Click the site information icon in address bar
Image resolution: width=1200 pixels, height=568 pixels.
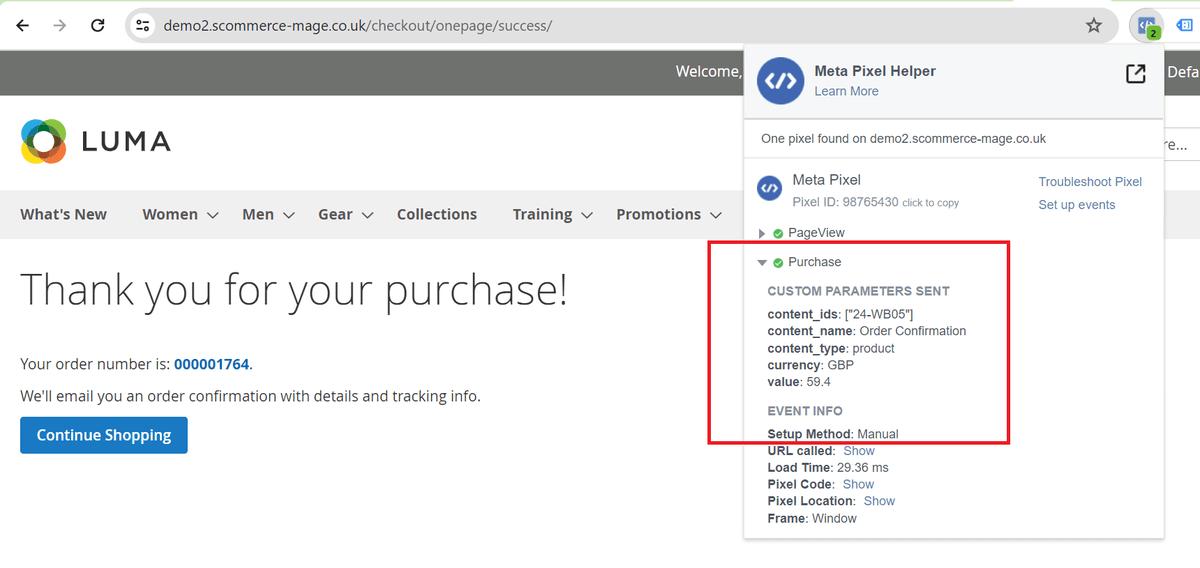point(143,25)
